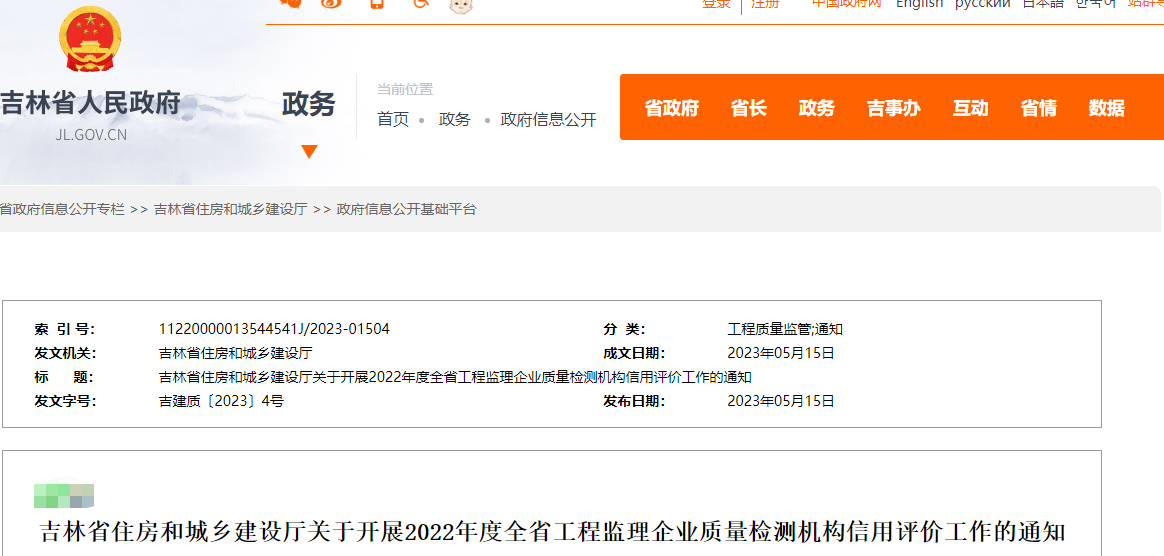Open the 省政府 tab in orange navigation

click(672, 108)
